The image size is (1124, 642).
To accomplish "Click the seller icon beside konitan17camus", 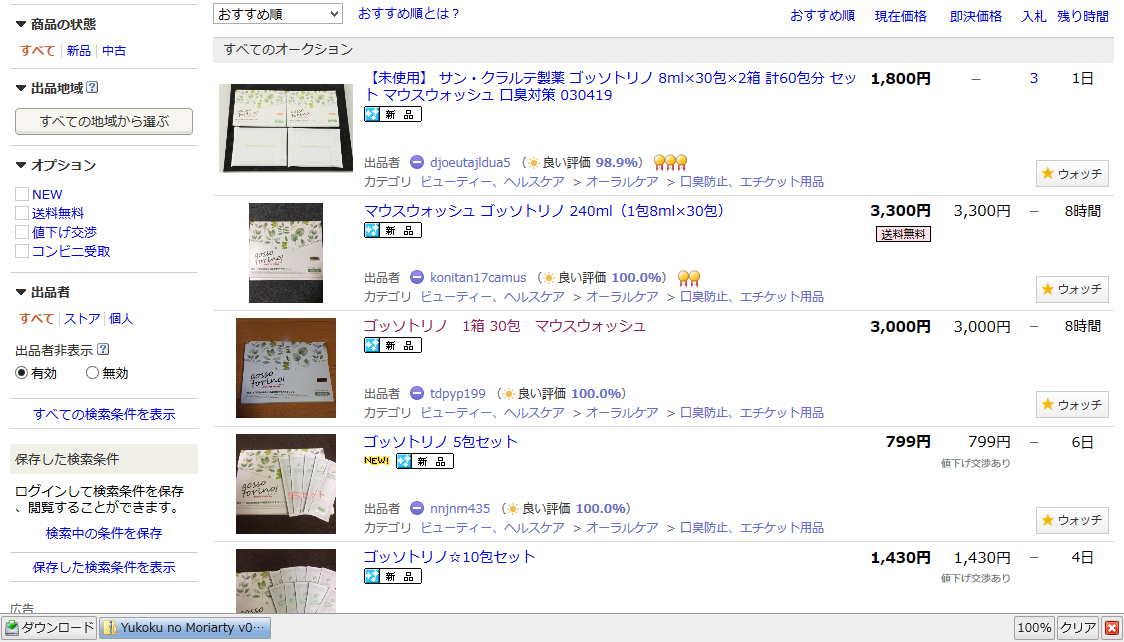I will click(x=417, y=277).
